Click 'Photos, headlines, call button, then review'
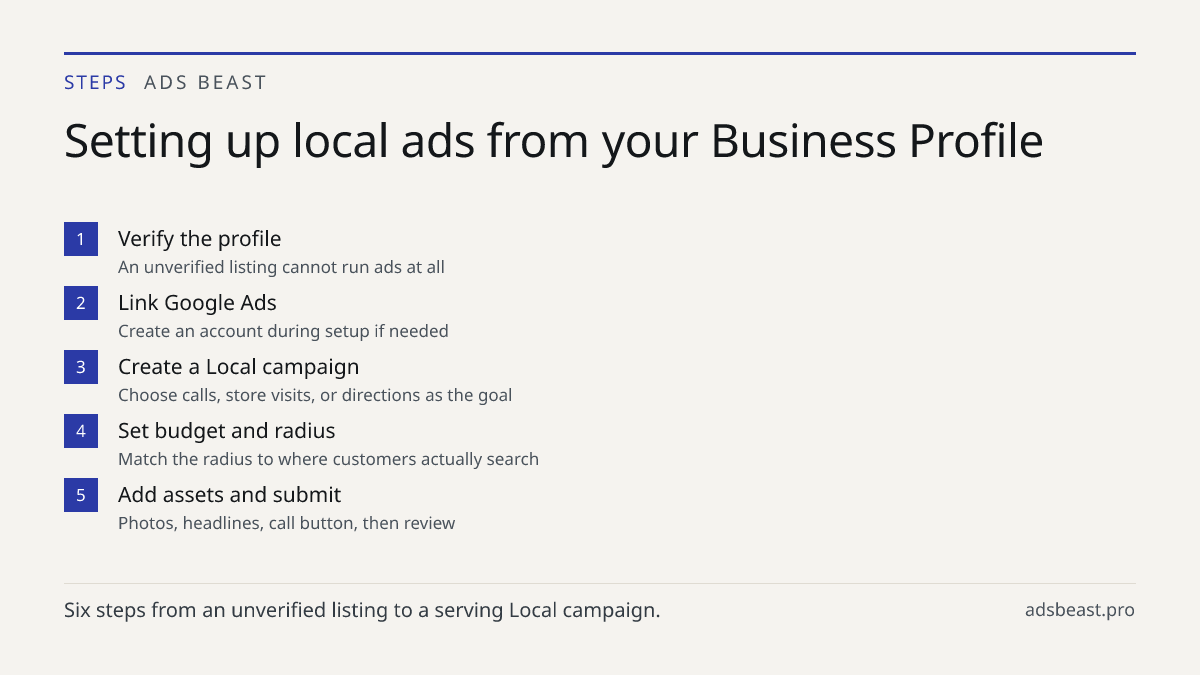 click(x=286, y=523)
